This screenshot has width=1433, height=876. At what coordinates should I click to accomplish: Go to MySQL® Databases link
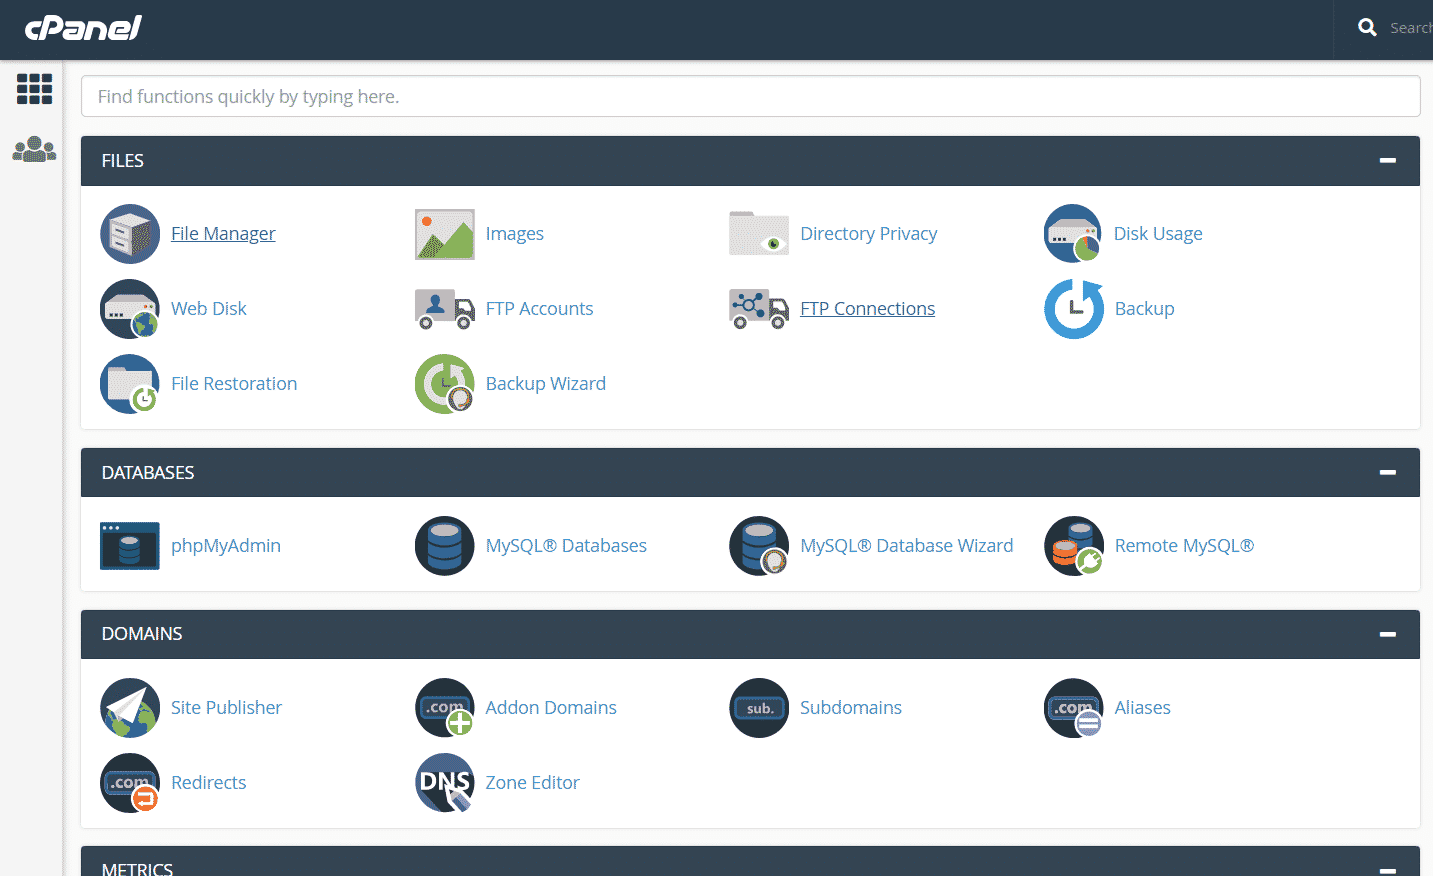566,546
